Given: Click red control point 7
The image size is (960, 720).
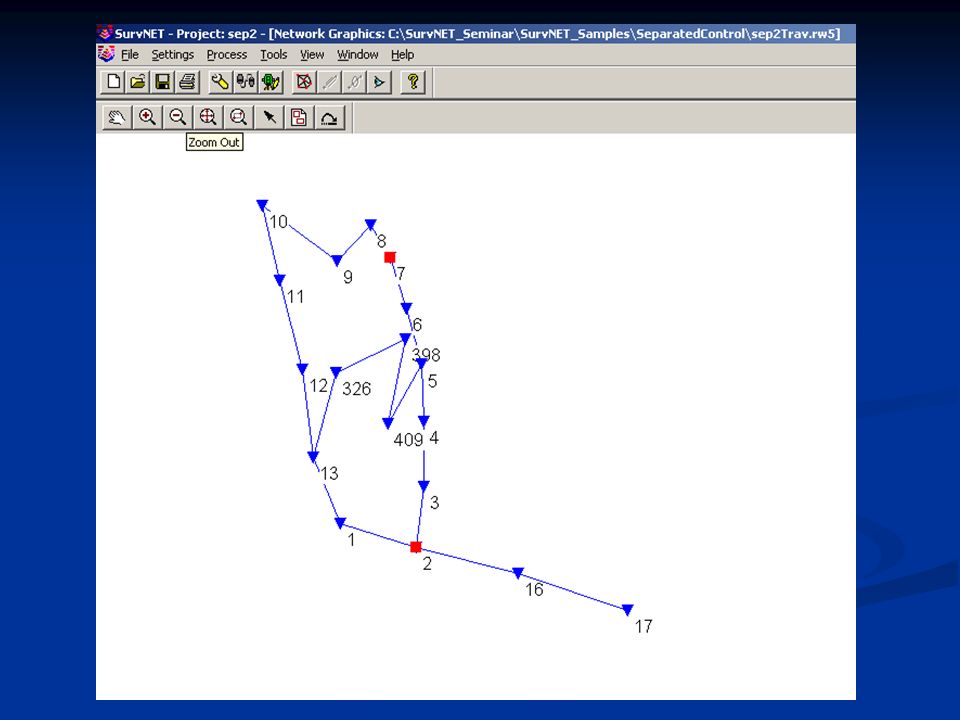Looking at the screenshot, I should click(390, 257).
